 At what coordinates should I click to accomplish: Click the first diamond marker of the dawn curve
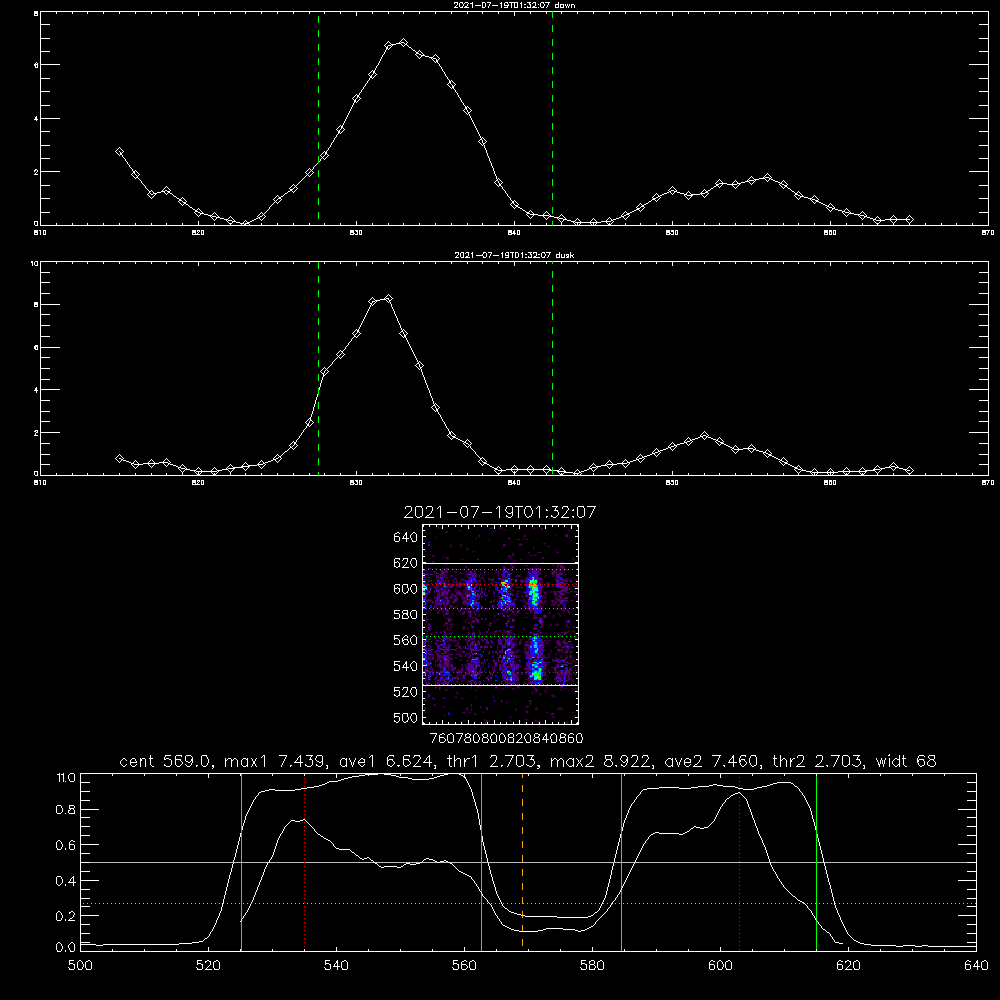(119, 152)
